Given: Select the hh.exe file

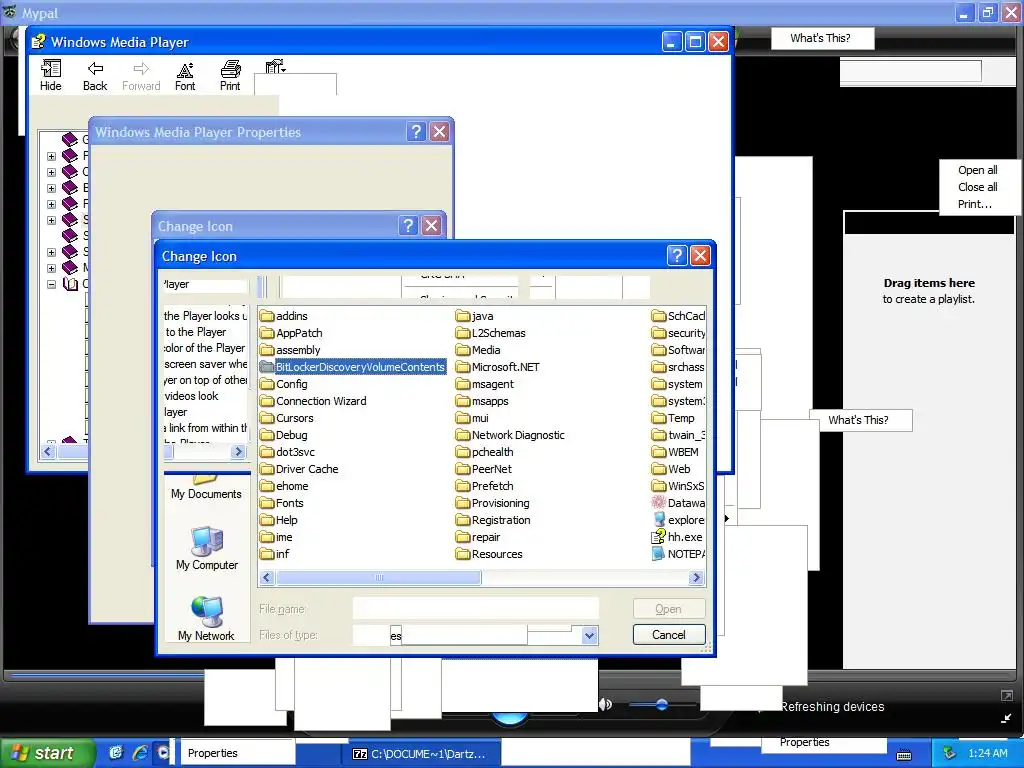Looking at the screenshot, I should coord(678,537).
